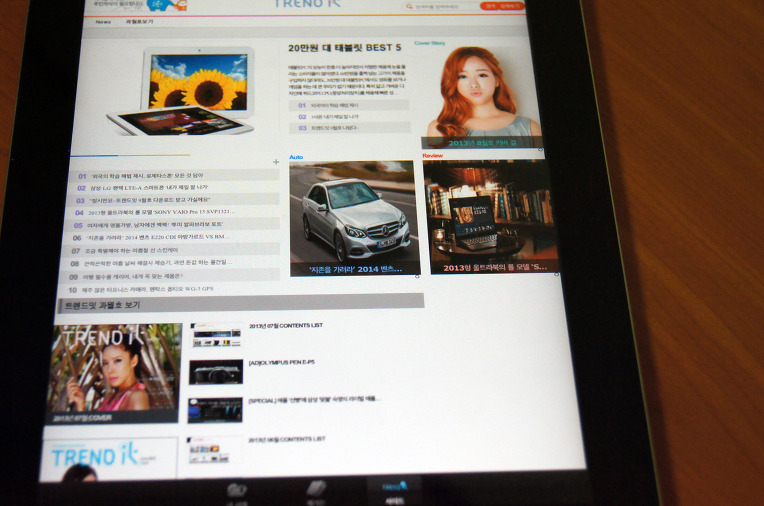Click the 트렌드잇 과월호 보기 section header
The height and width of the screenshot is (506, 764).
click(x=241, y=304)
